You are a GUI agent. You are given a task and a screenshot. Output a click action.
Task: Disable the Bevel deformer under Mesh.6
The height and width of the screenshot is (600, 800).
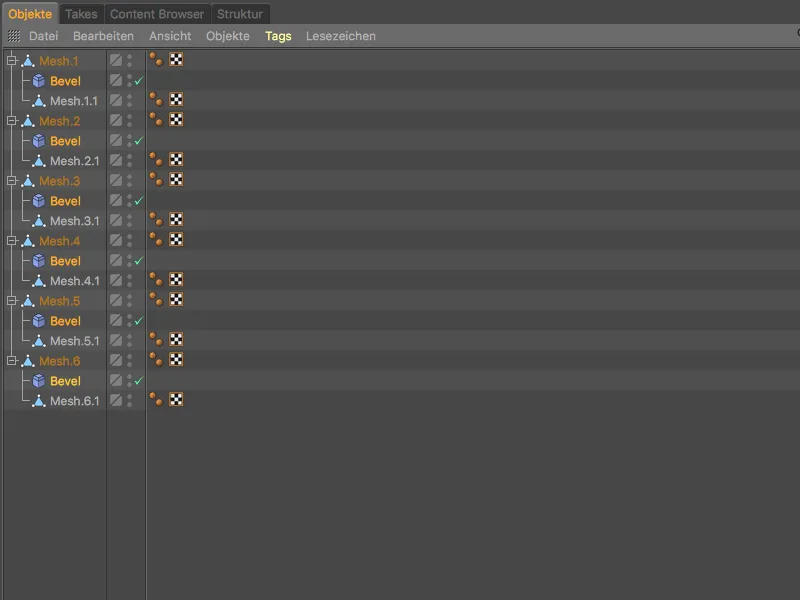(139, 381)
